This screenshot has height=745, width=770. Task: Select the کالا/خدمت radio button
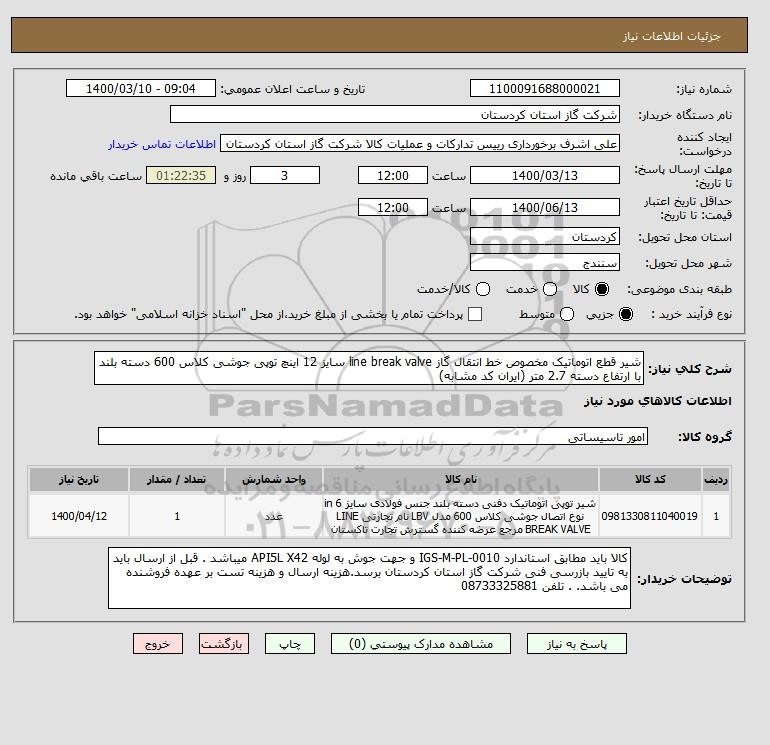tap(483, 289)
